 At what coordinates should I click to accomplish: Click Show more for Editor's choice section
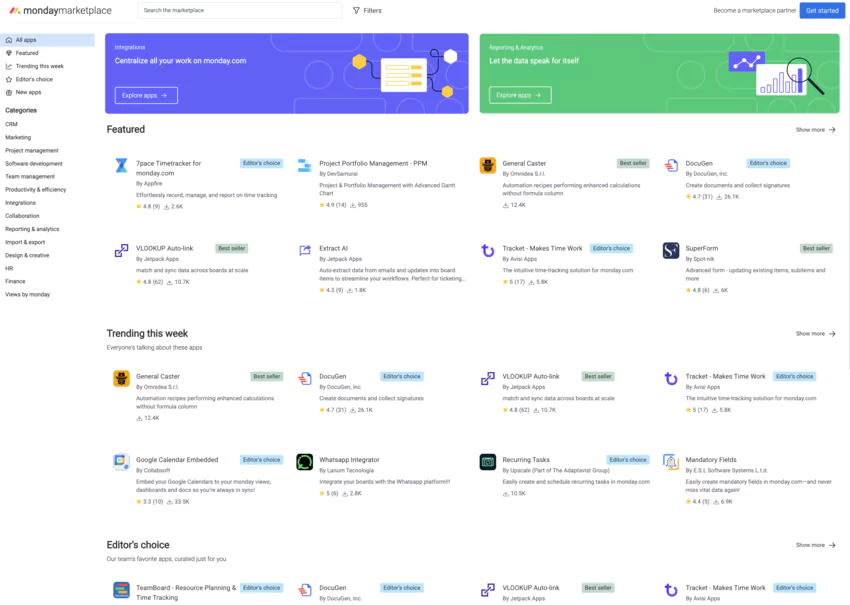815,545
